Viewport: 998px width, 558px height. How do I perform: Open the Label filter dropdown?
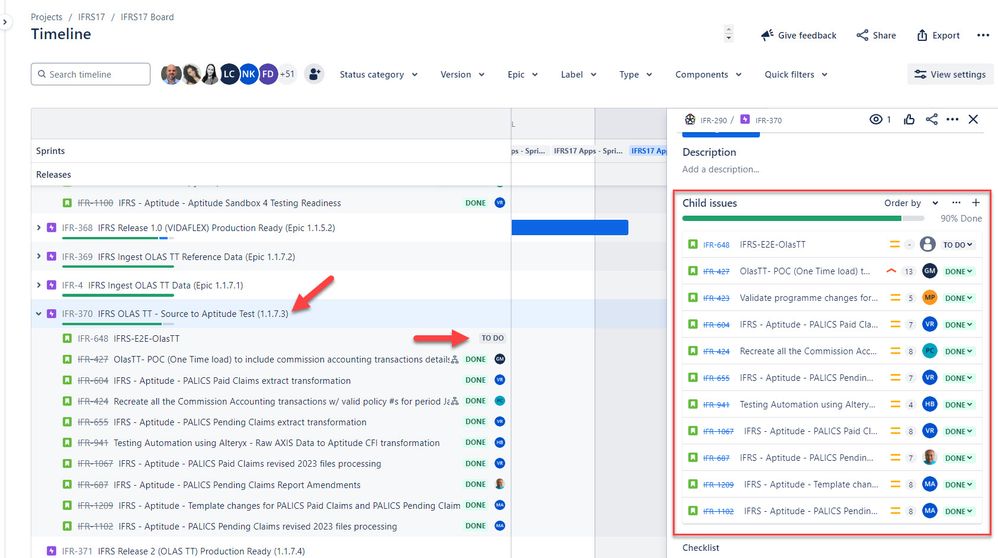click(579, 74)
